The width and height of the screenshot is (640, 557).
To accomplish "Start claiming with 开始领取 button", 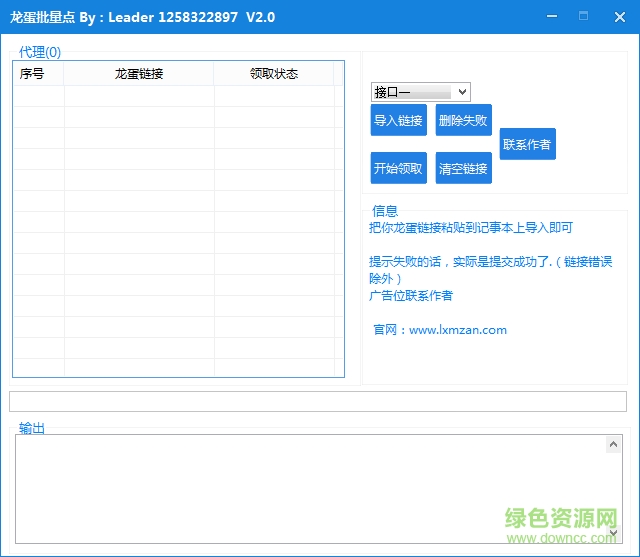I will click(x=398, y=168).
